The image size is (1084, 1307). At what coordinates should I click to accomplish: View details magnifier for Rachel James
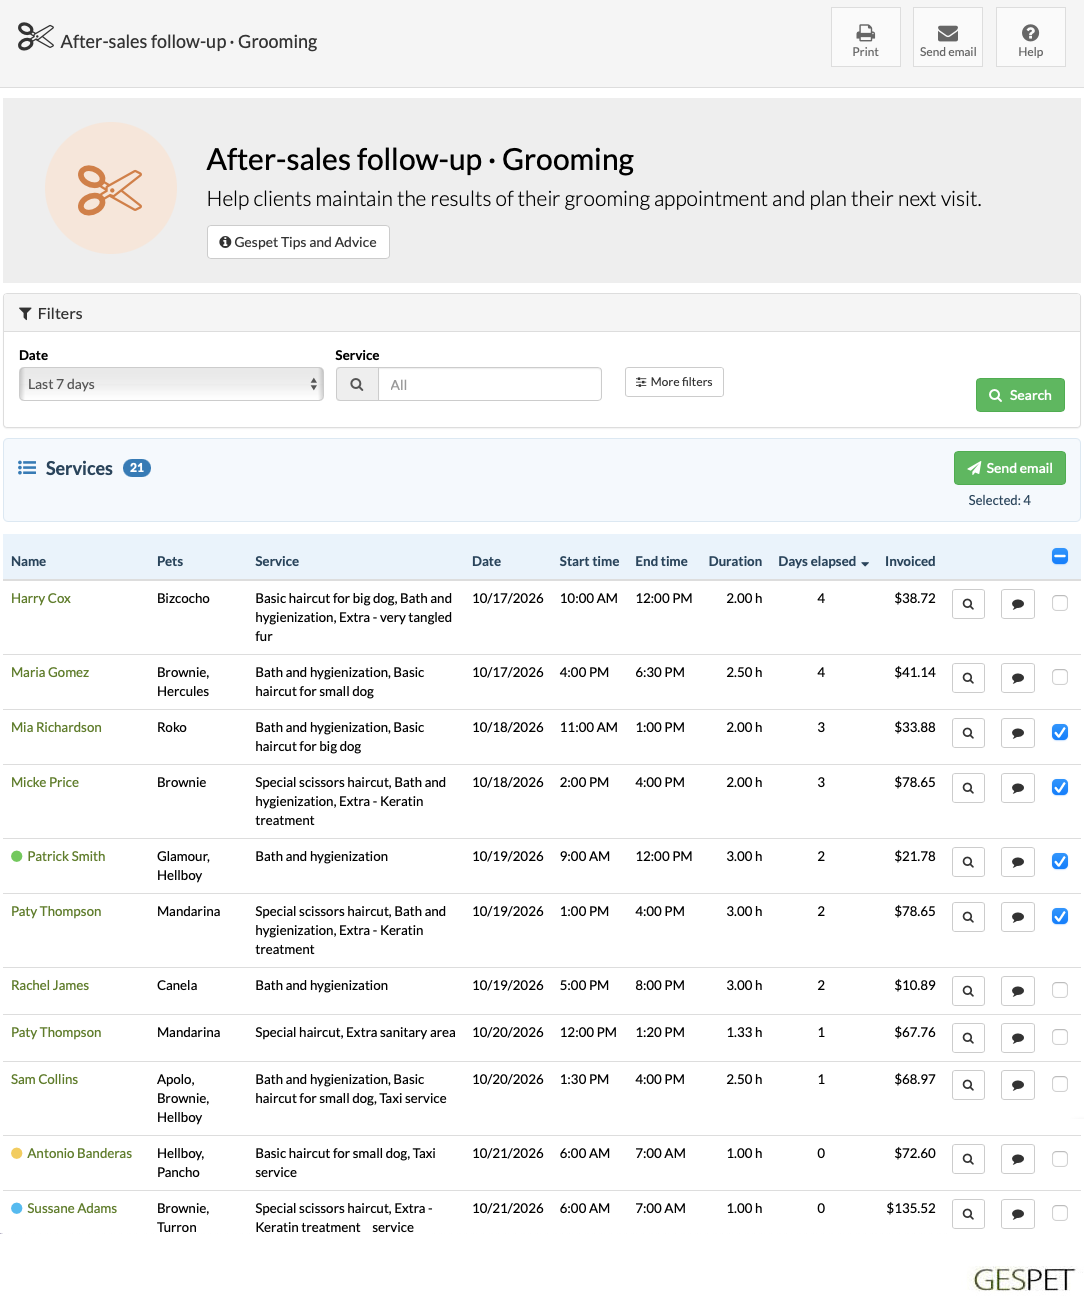click(x=968, y=991)
